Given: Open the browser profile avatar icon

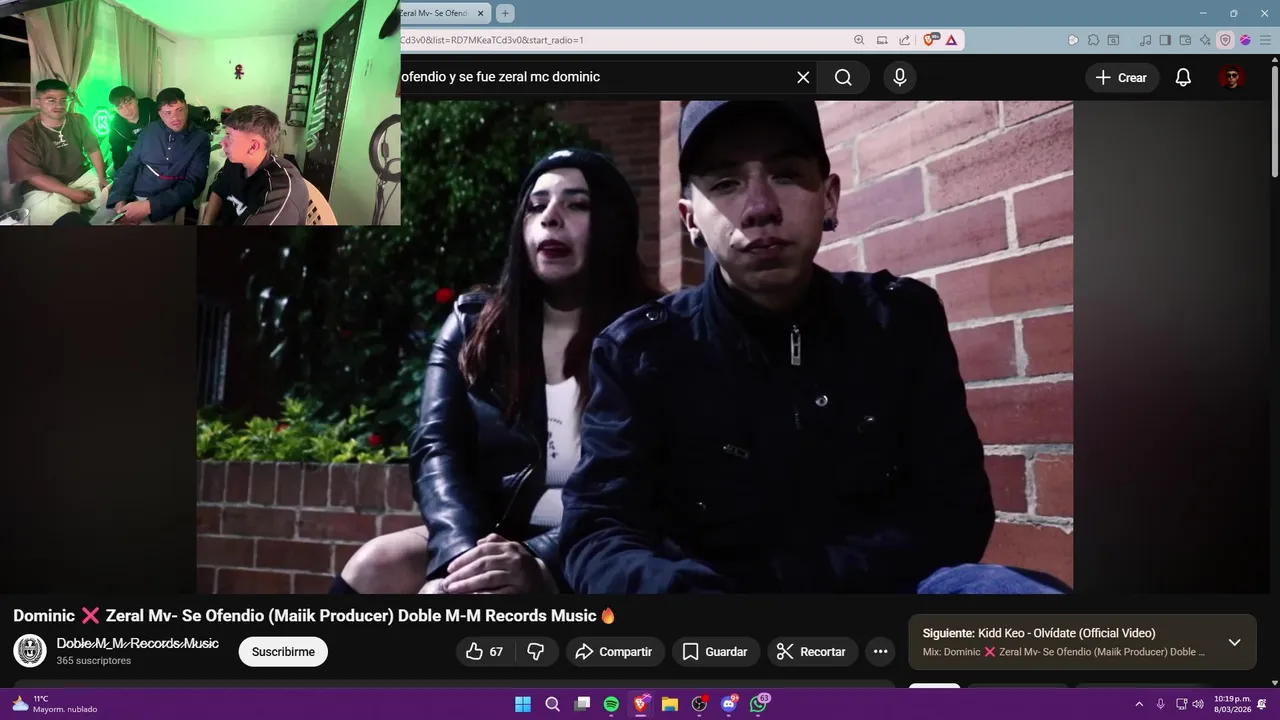Looking at the screenshot, I should (1245, 40).
